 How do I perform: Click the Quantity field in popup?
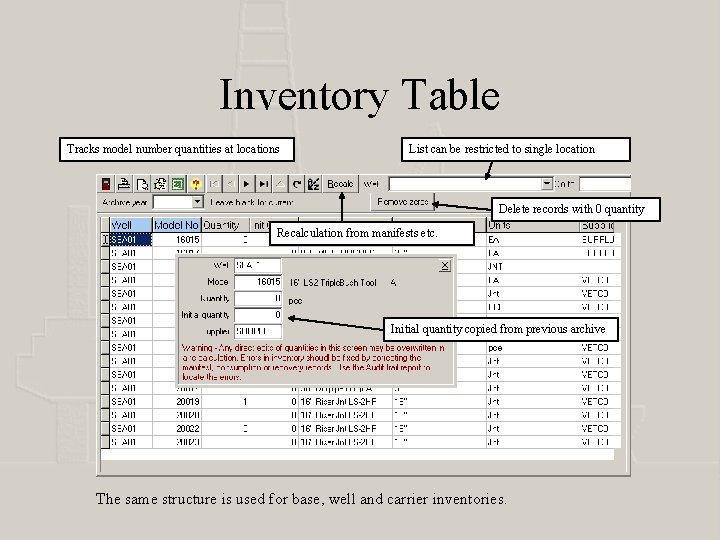tap(258, 298)
